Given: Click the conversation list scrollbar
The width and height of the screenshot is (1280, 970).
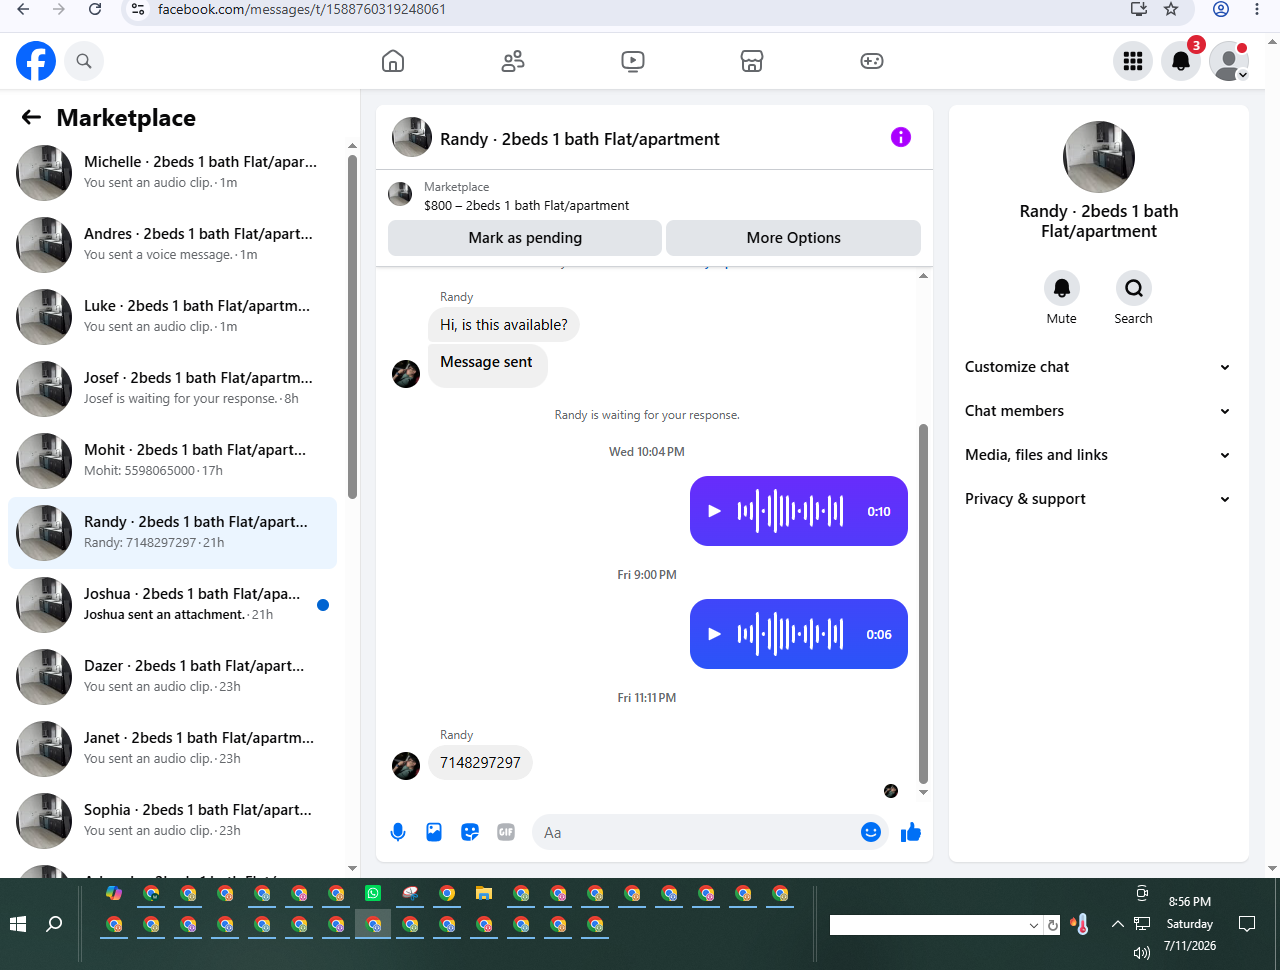Looking at the screenshot, I should [352, 325].
